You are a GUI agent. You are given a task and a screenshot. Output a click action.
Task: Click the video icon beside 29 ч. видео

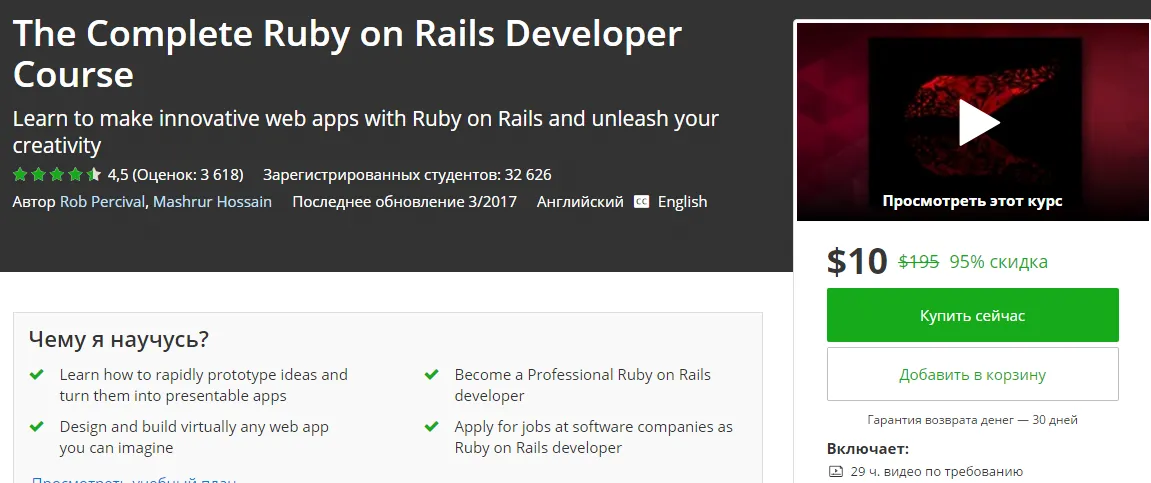836,471
